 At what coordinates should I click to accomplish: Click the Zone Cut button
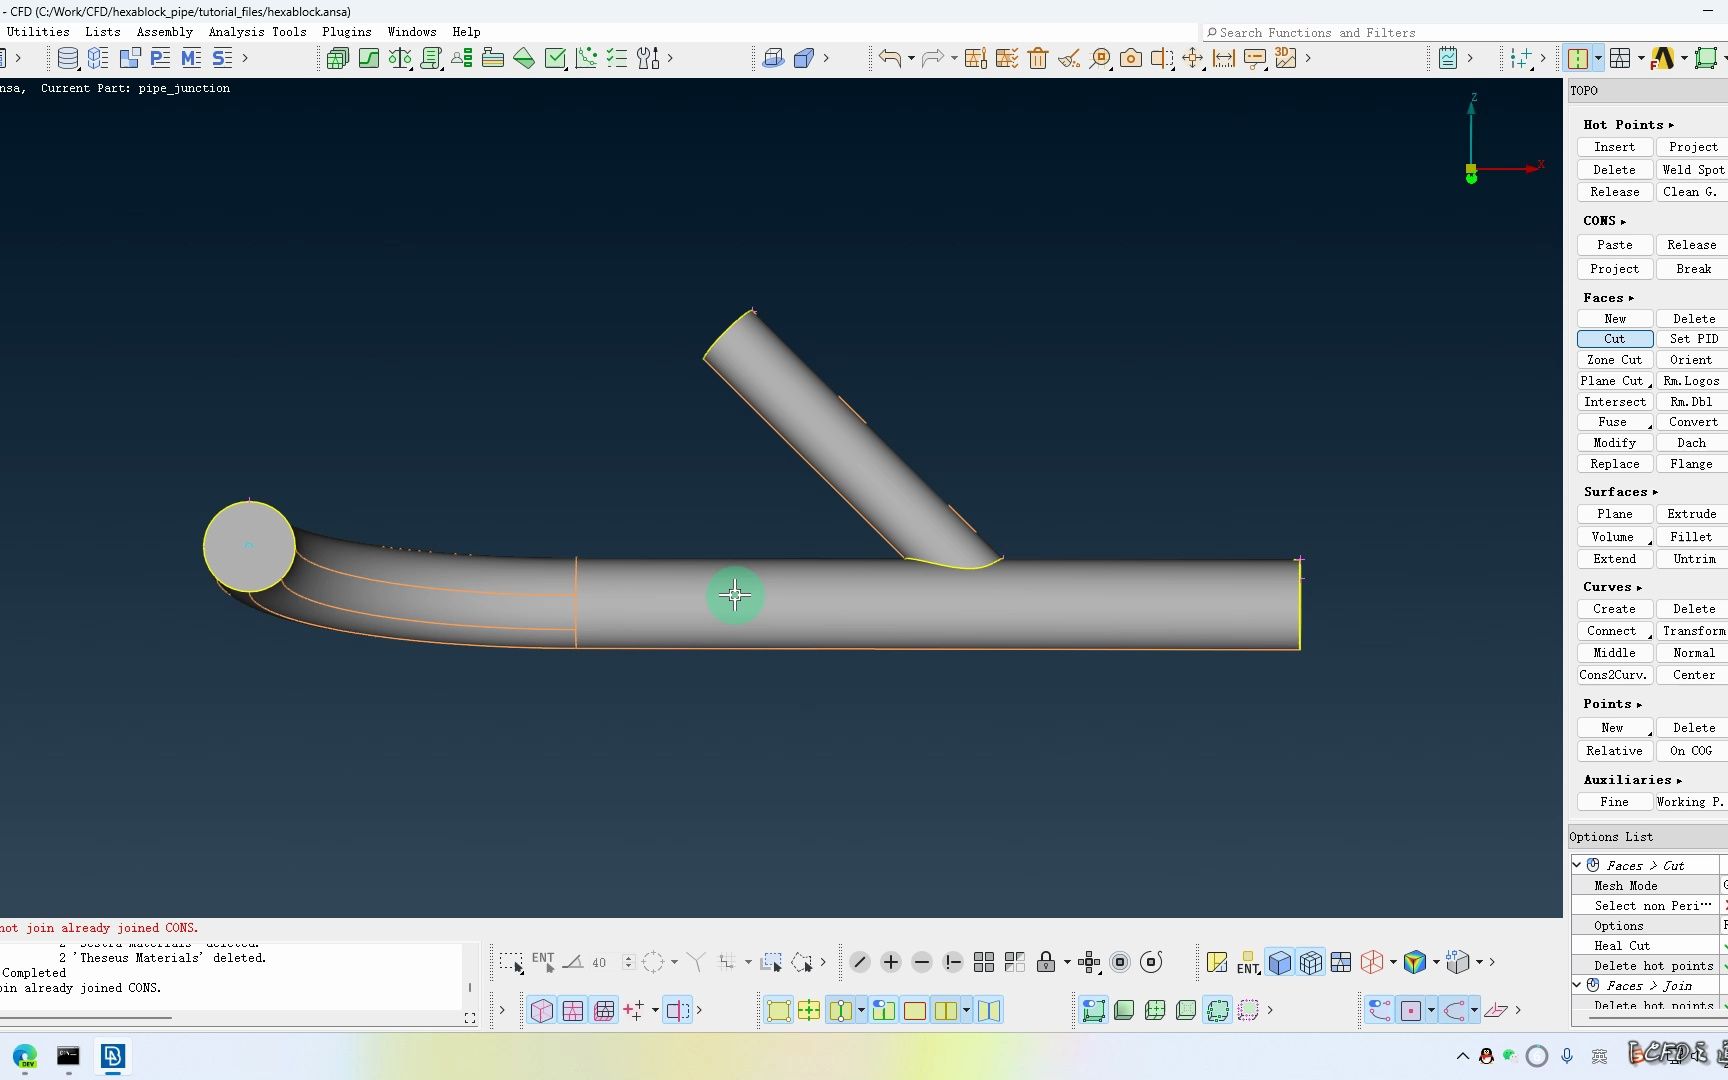click(1615, 360)
